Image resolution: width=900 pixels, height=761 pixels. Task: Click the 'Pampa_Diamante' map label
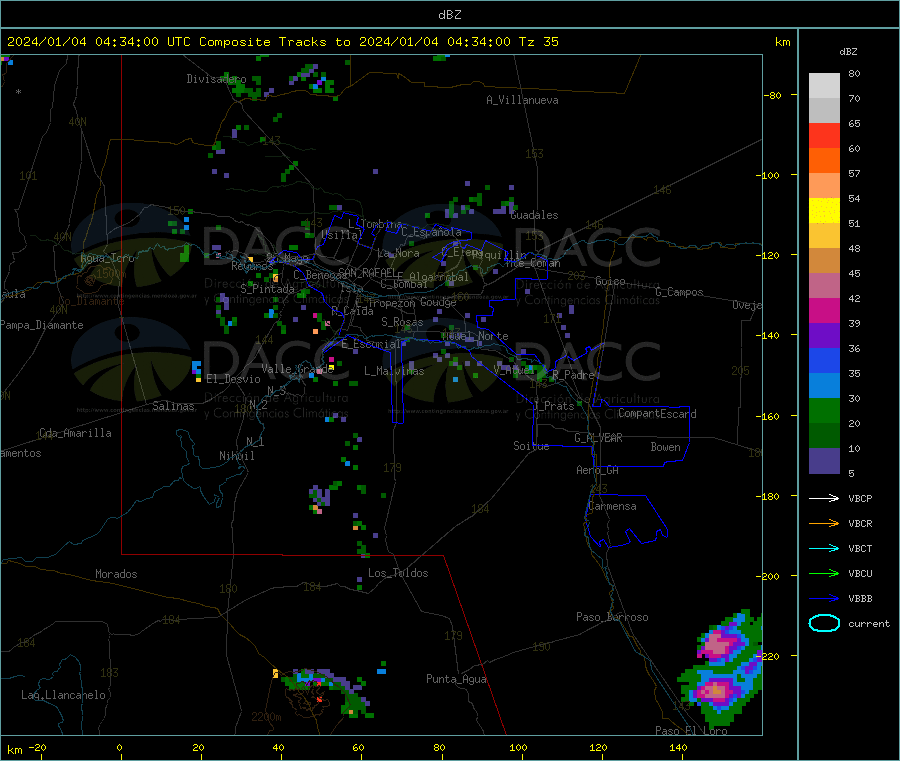pos(41,325)
